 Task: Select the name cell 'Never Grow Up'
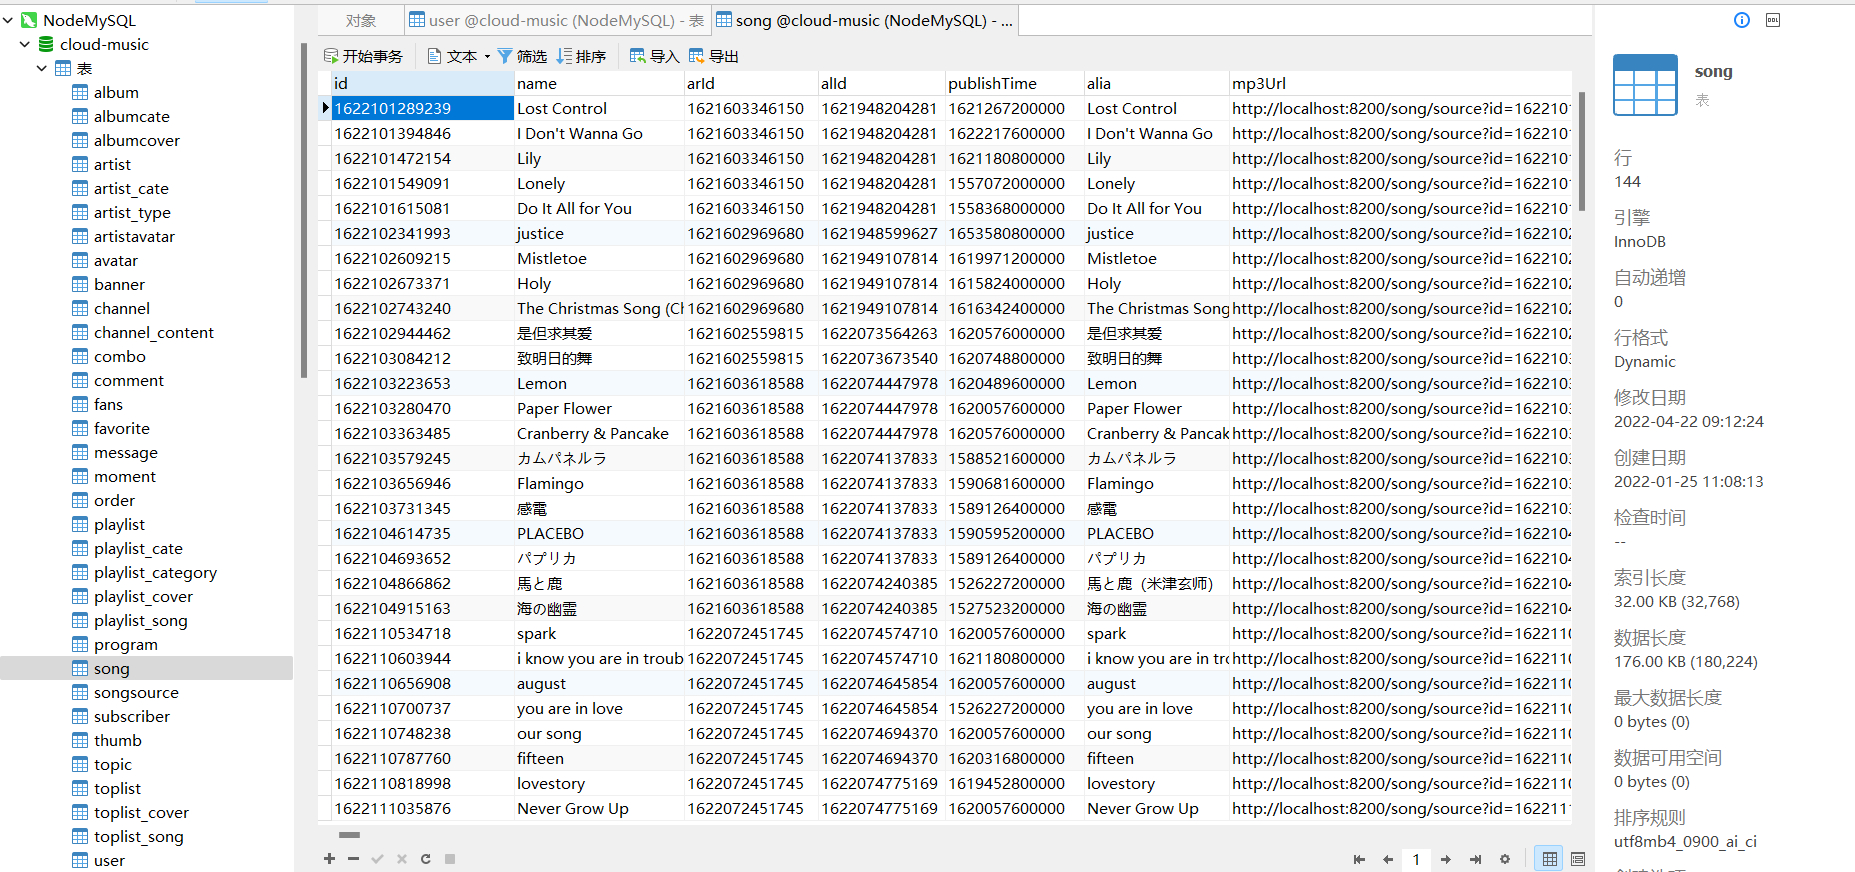click(x=599, y=808)
